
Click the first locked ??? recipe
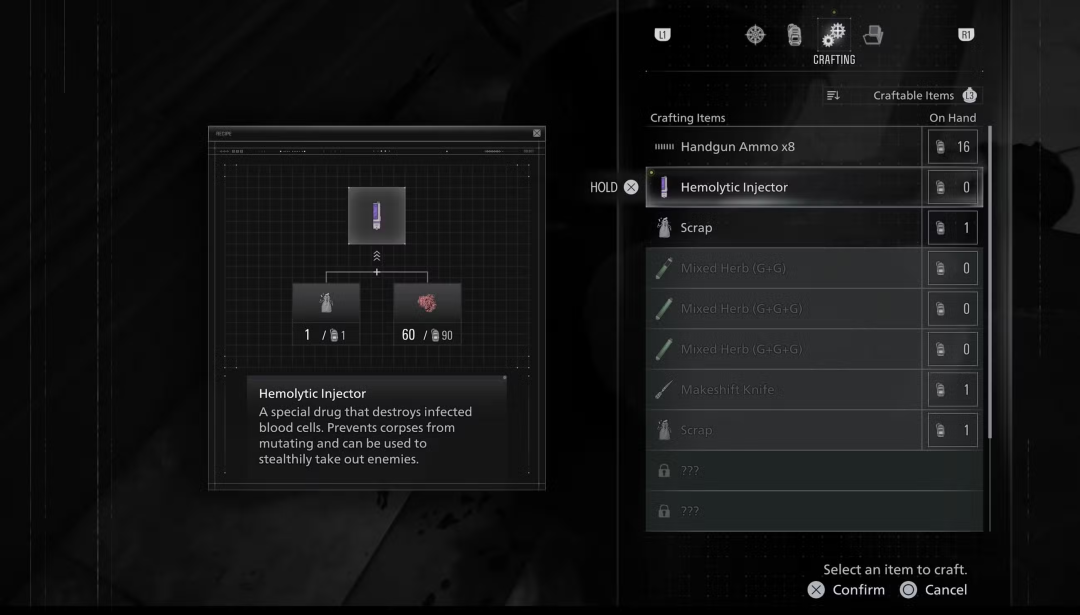[785, 471]
